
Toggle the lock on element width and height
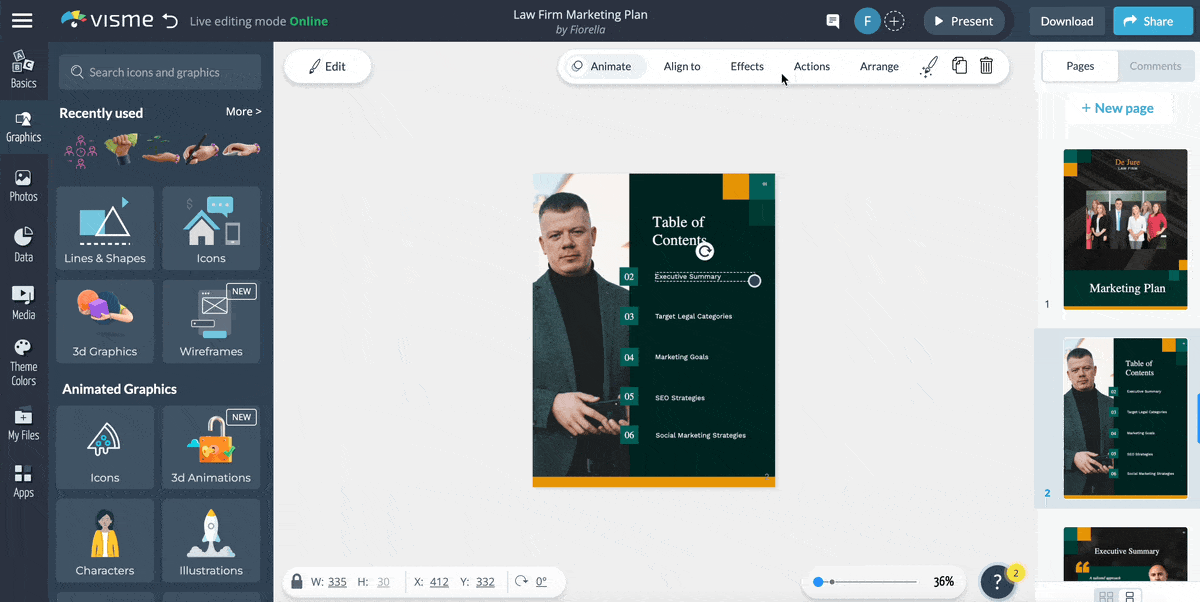pyautogui.click(x=296, y=581)
